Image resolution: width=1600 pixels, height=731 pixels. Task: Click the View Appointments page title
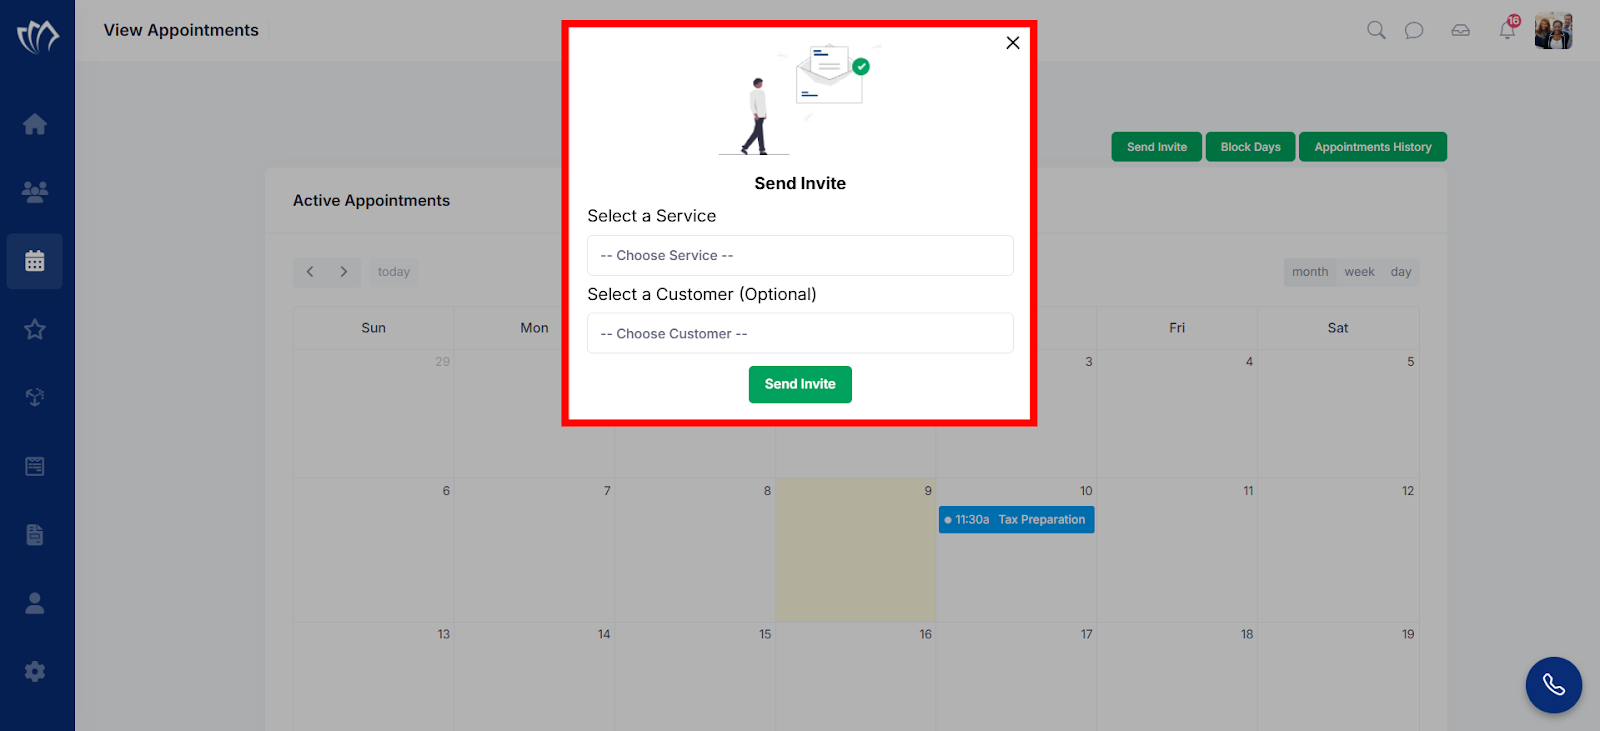point(181,30)
